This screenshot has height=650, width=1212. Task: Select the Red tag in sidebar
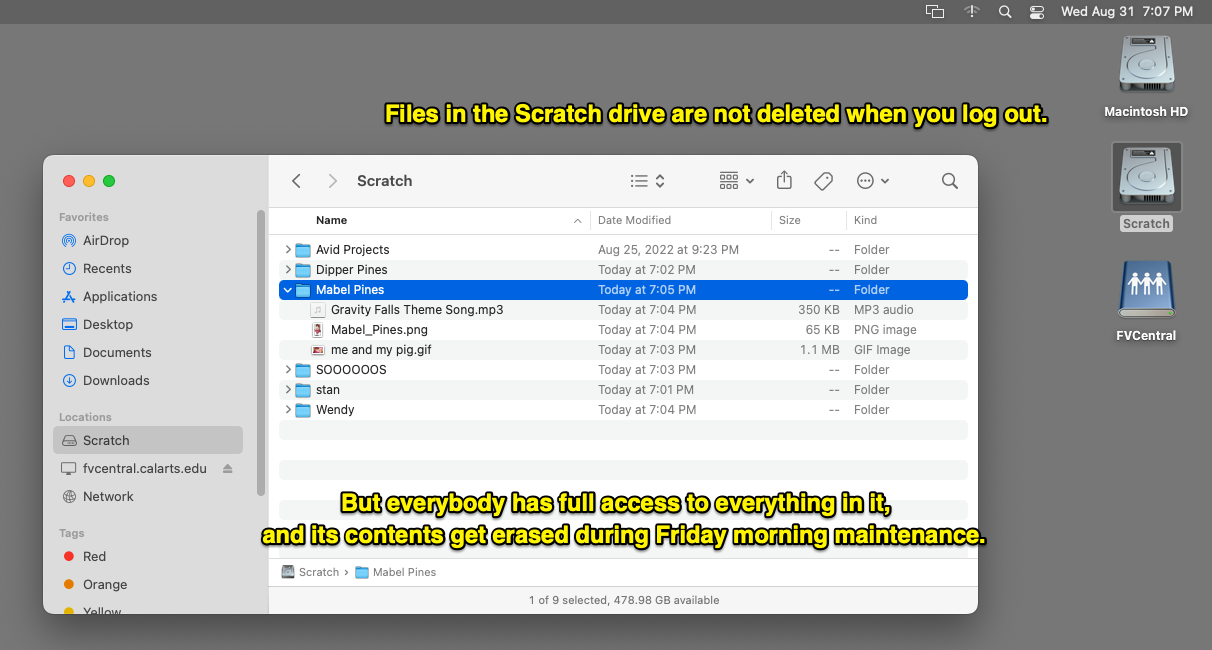click(x=95, y=557)
